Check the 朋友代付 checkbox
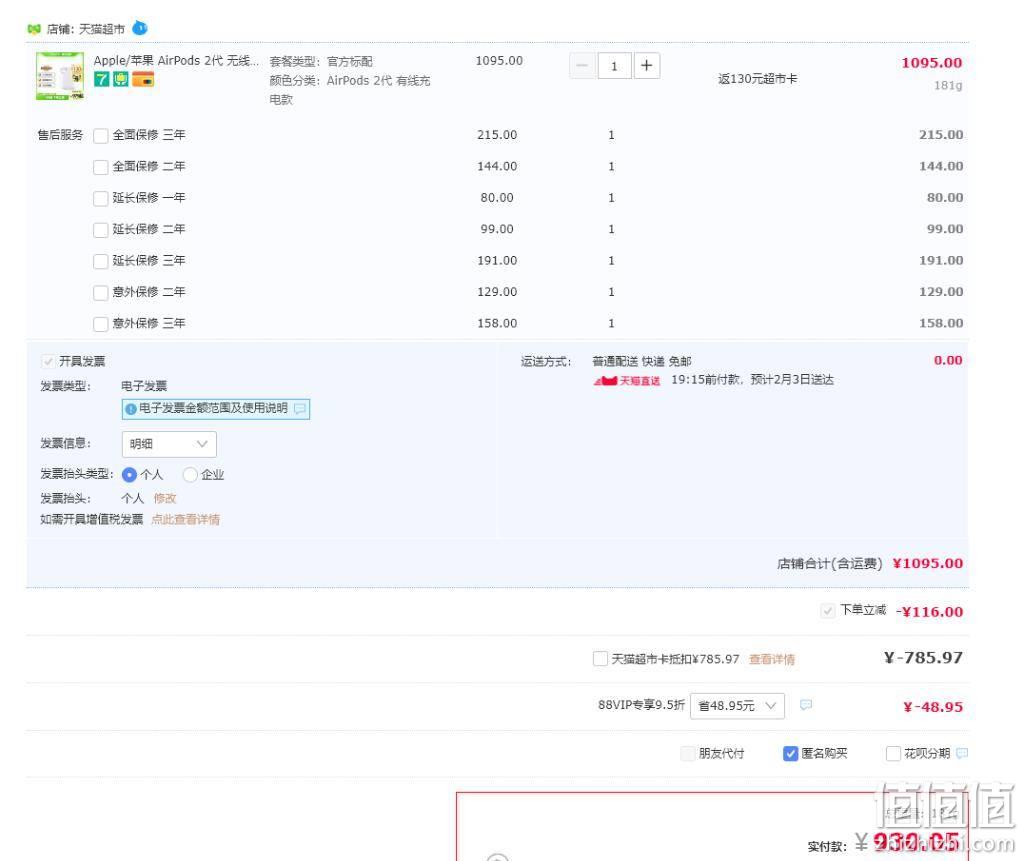 click(688, 754)
